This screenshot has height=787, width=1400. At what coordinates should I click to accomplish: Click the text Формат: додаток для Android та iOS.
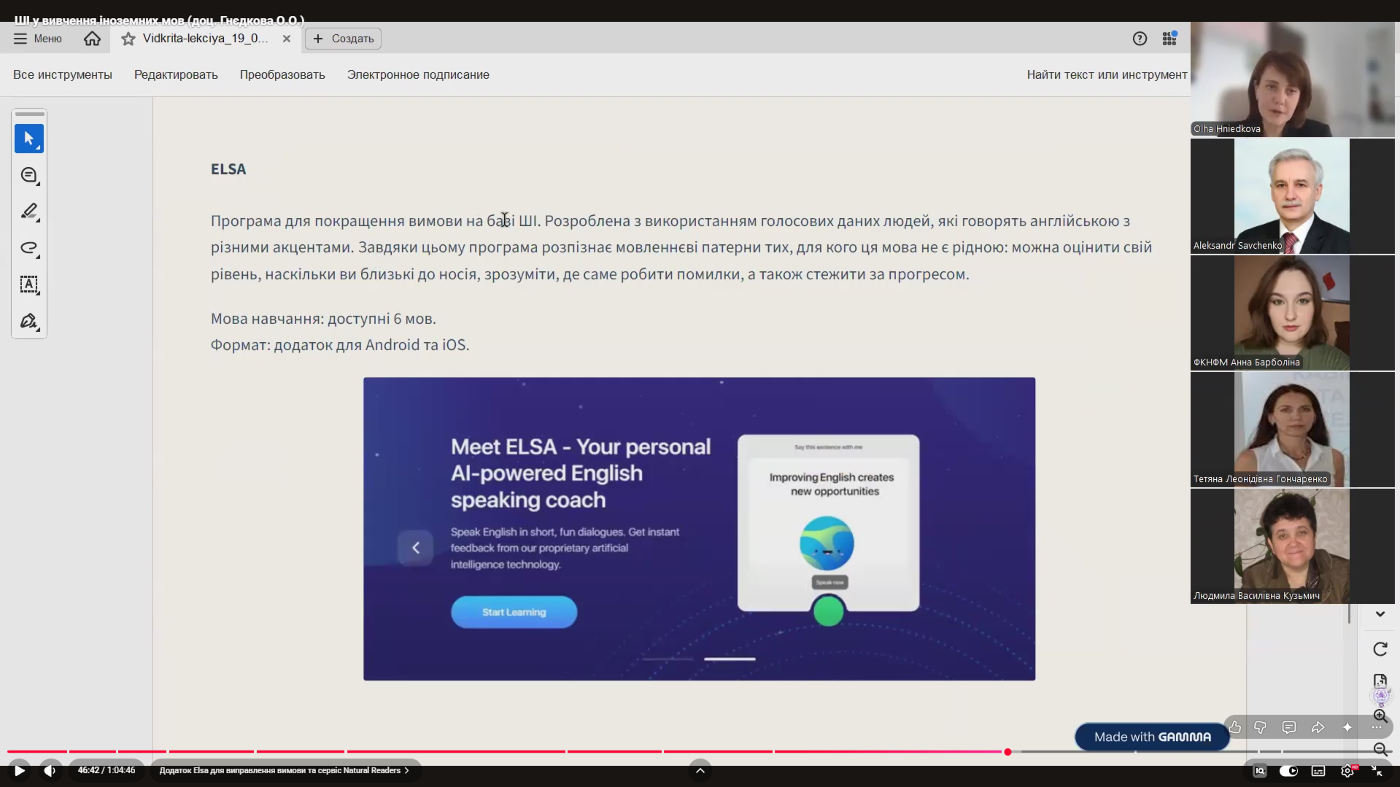coord(340,345)
